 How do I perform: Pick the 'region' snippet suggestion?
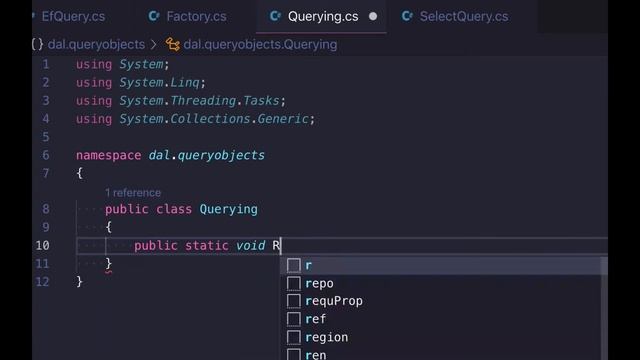pos(441,337)
